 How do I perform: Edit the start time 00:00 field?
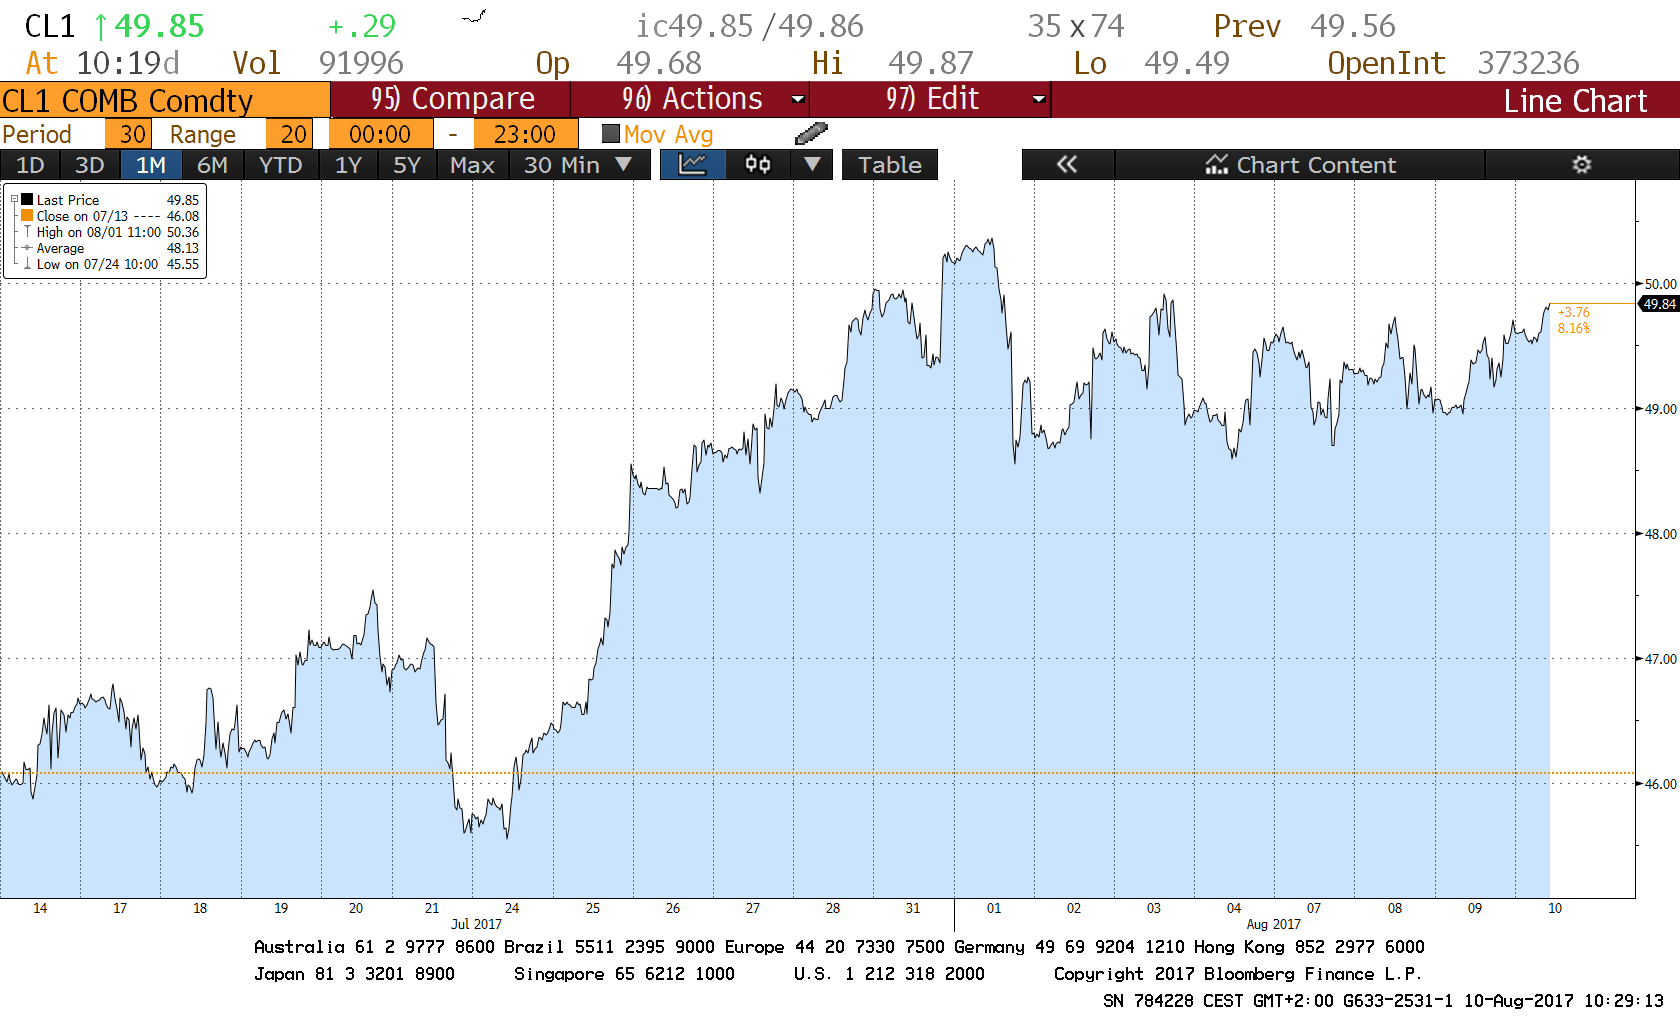[x=381, y=134]
